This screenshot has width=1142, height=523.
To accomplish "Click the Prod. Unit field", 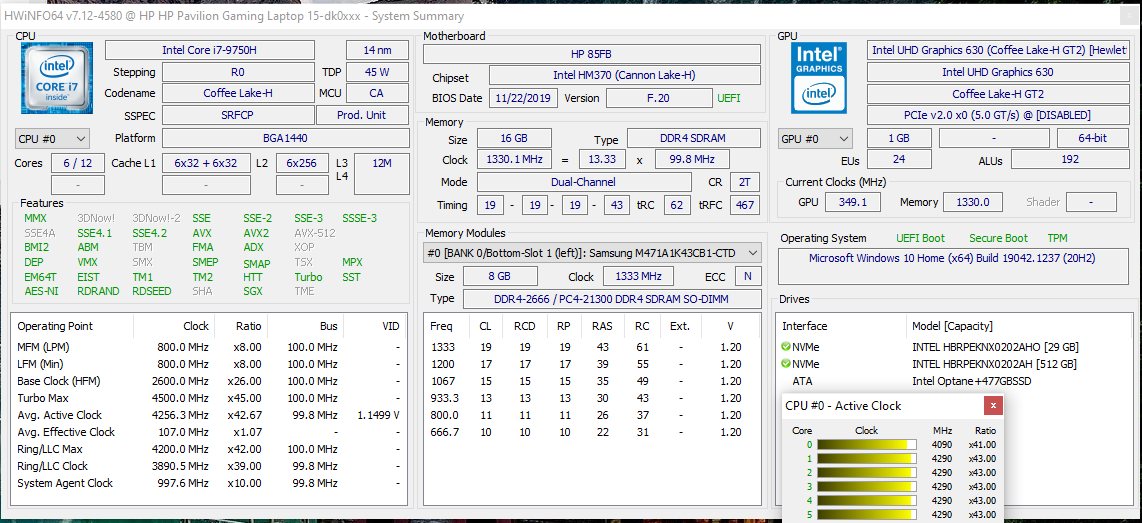I will [x=362, y=115].
